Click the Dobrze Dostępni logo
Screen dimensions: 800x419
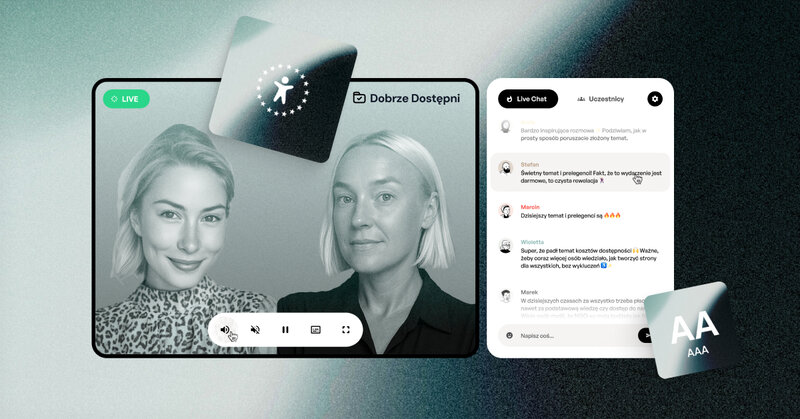pos(405,98)
